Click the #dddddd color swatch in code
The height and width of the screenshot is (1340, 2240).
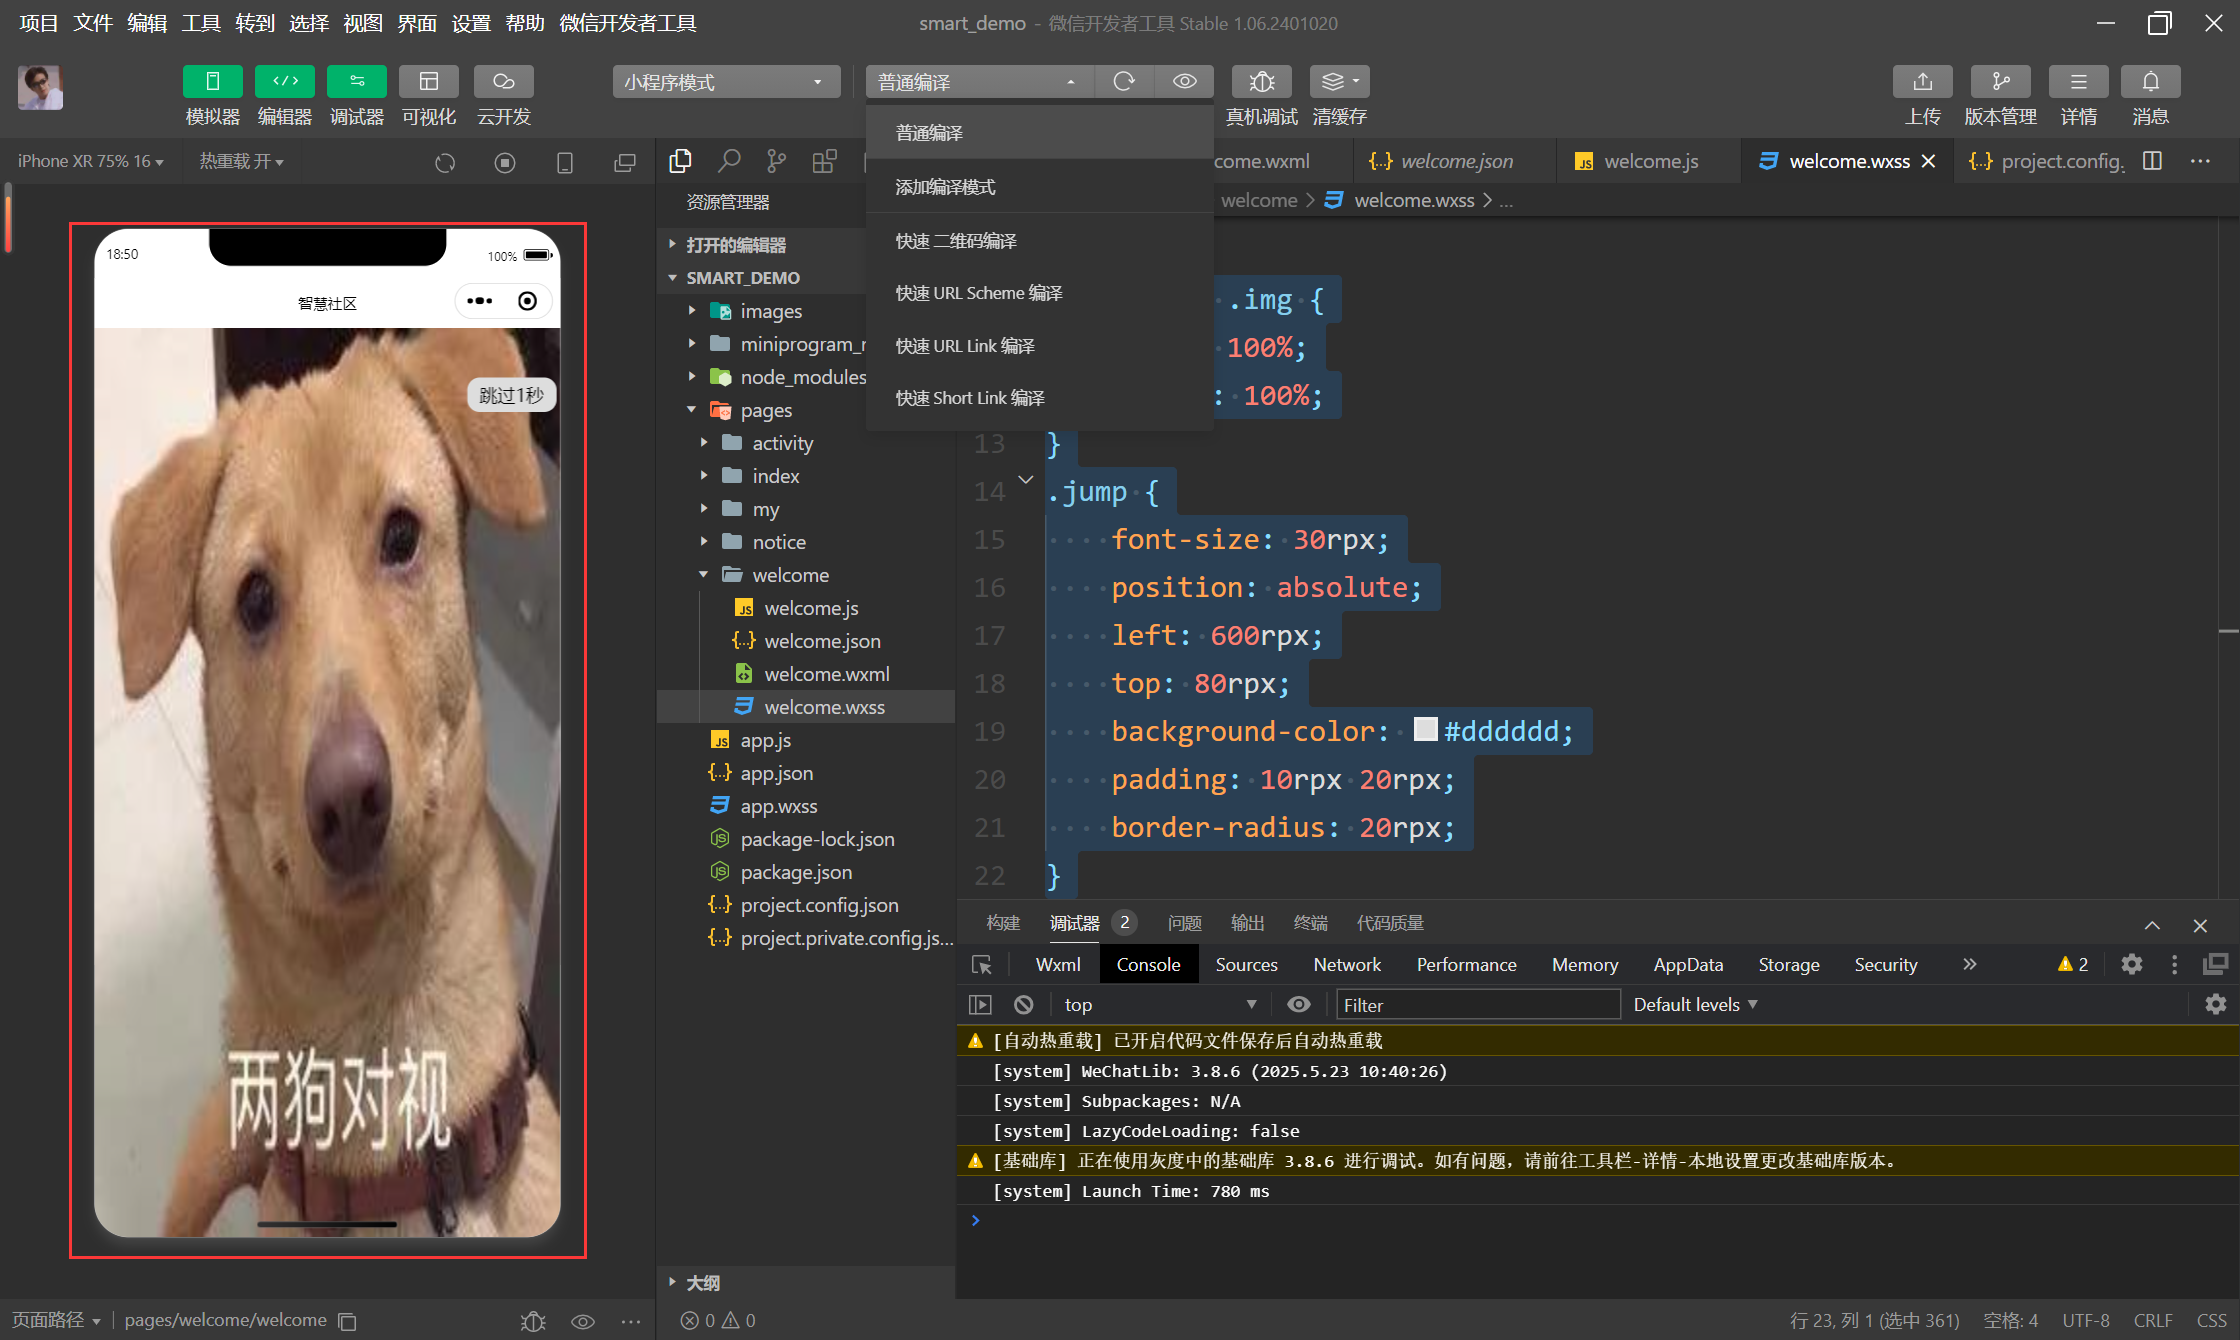pyautogui.click(x=1425, y=730)
